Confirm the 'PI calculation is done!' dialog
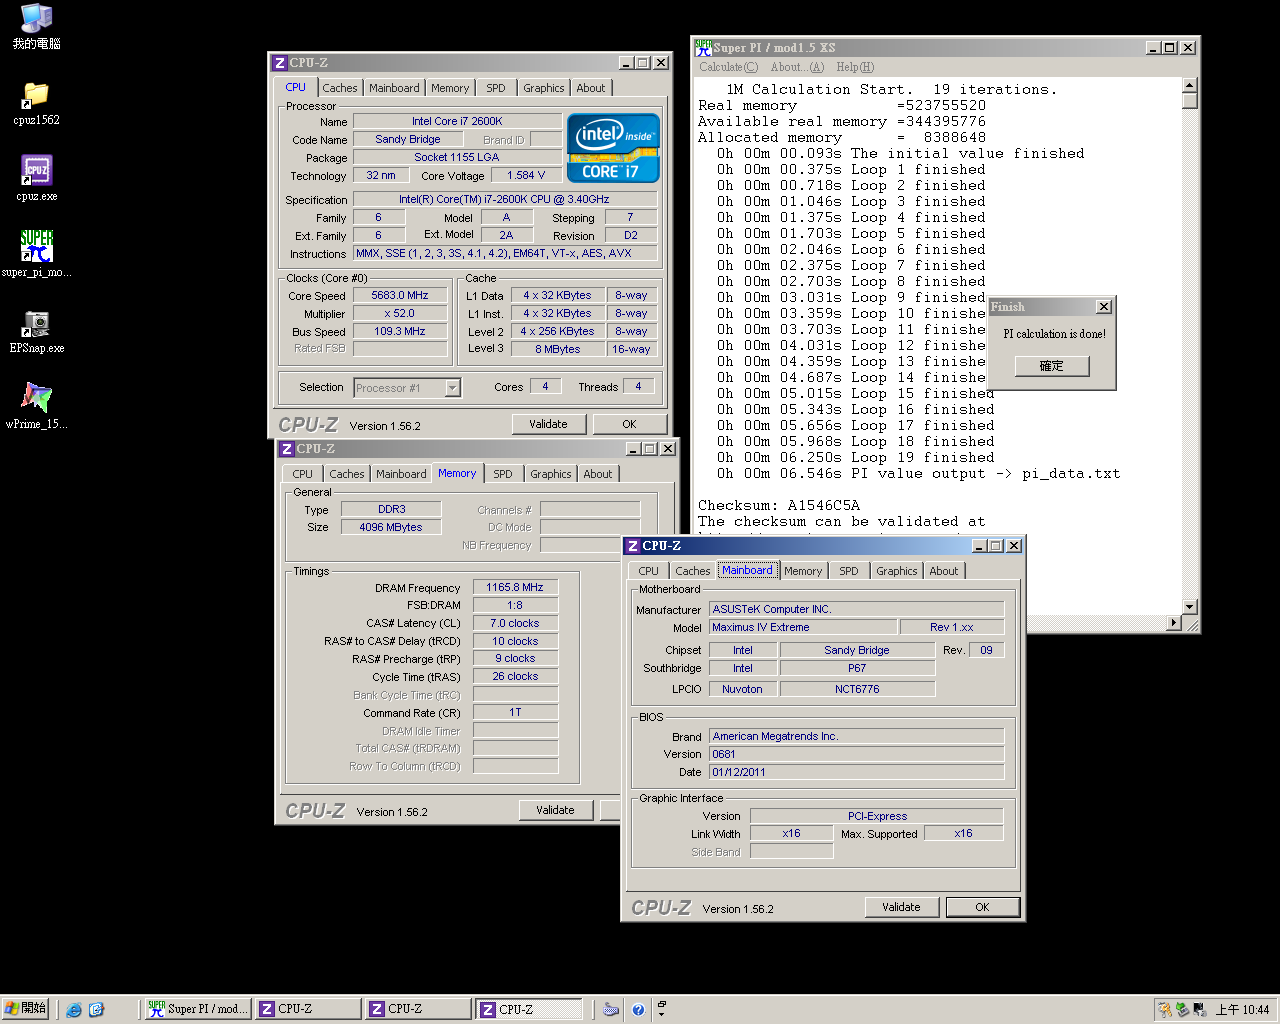Viewport: 1280px width, 1024px height. coord(1051,366)
